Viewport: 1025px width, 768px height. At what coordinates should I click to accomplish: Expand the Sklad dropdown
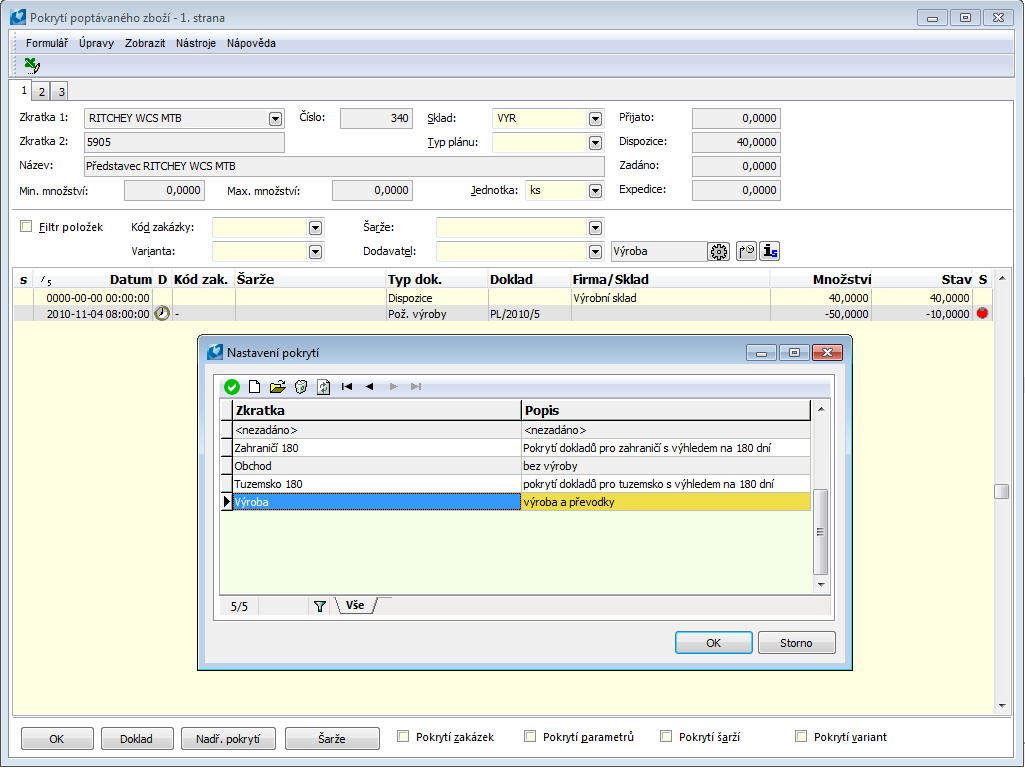pyautogui.click(x=596, y=118)
